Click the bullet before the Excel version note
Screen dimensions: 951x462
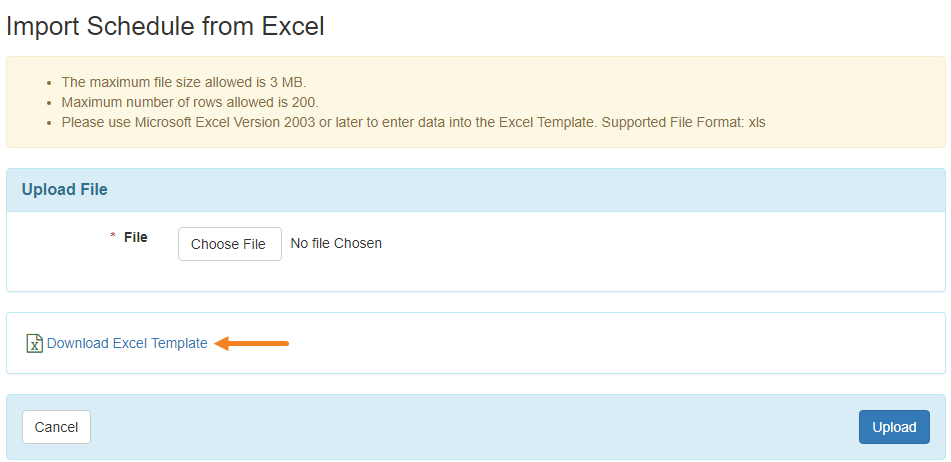pos(49,123)
